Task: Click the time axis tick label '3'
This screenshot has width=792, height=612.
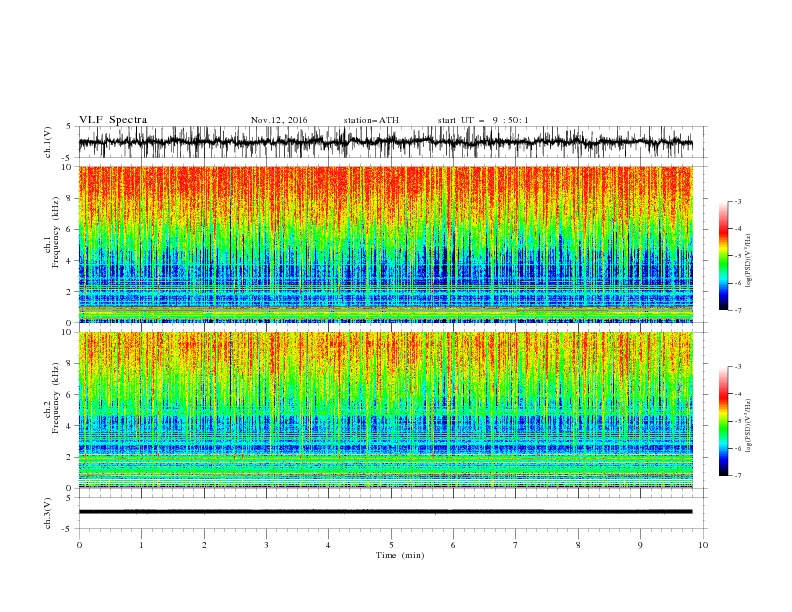Action: coord(266,545)
